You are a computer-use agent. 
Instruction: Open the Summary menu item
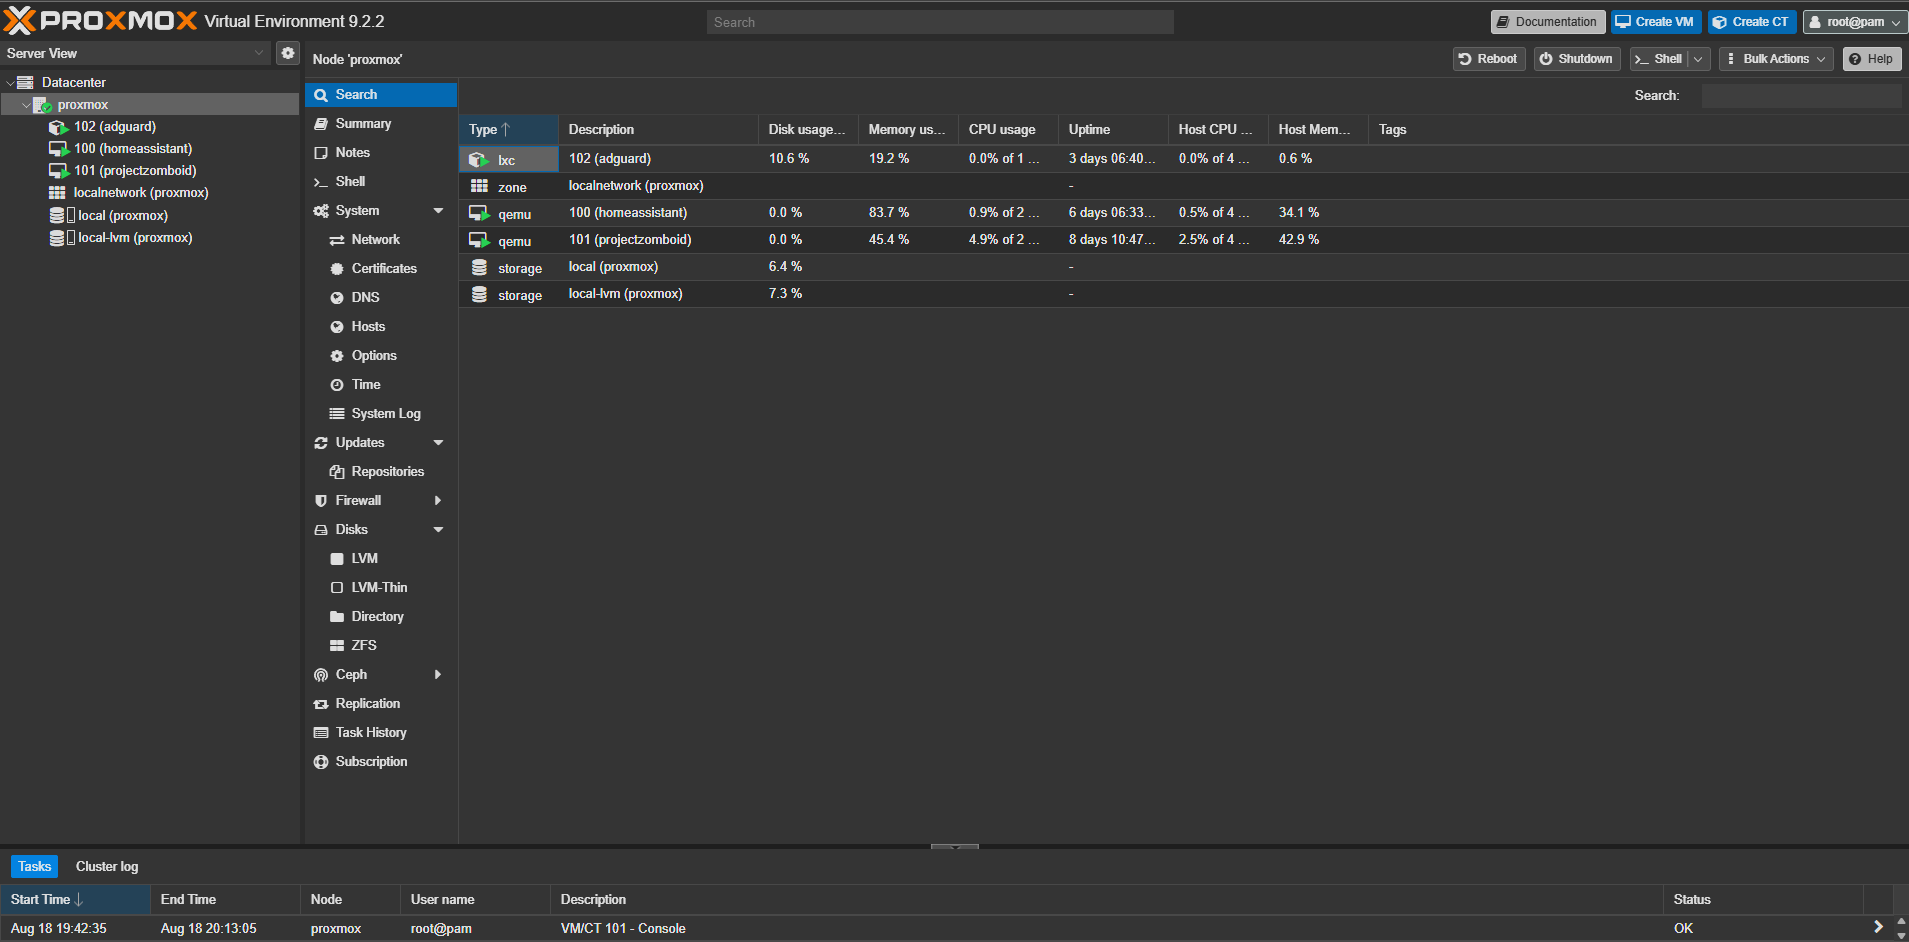tap(363, 123)
